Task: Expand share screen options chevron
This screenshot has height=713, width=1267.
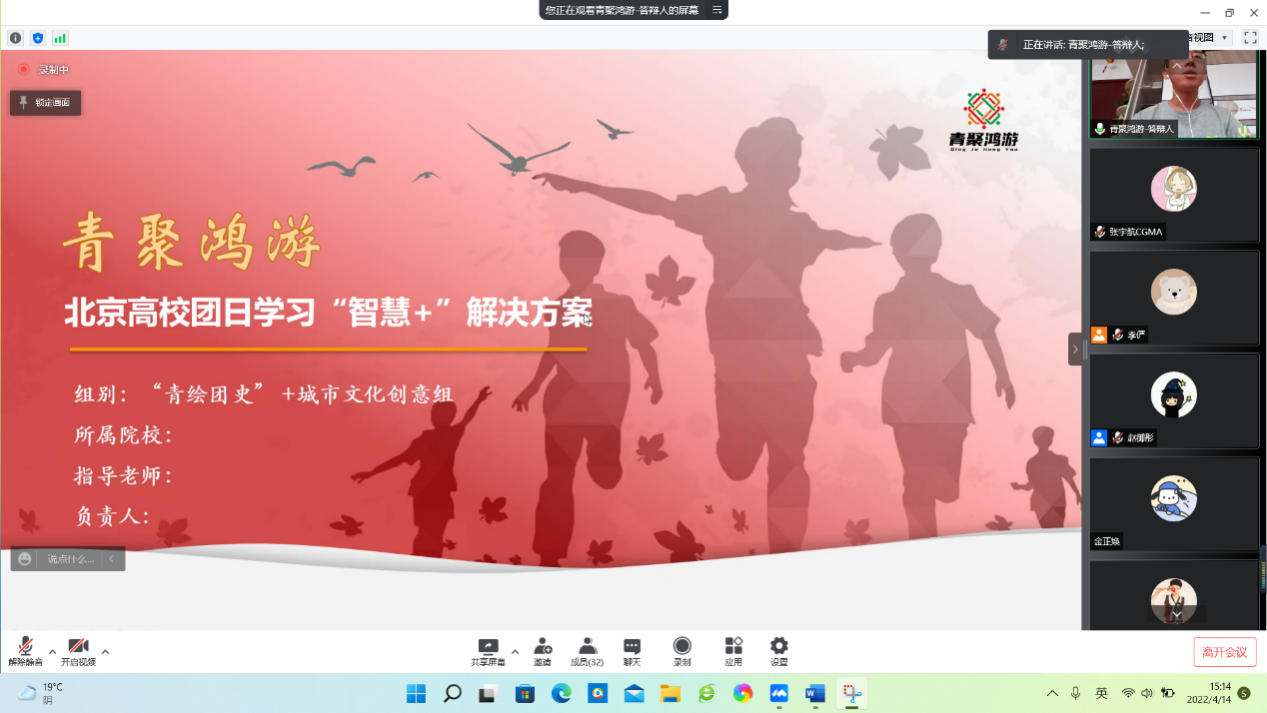Action: point(515,651)
